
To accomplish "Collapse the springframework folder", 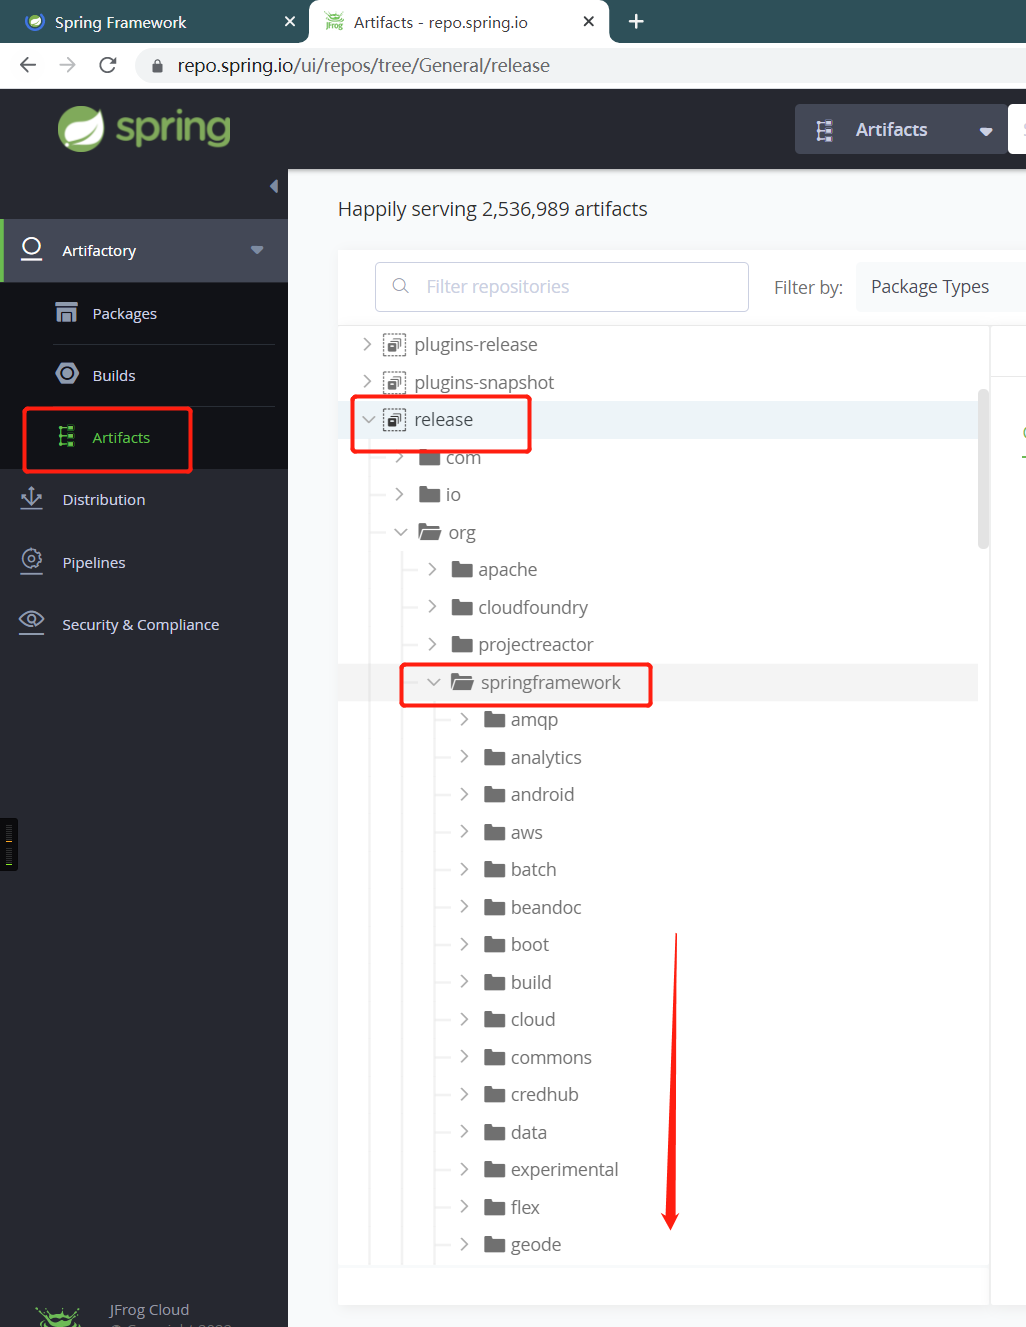I will [x=433, y=682].
